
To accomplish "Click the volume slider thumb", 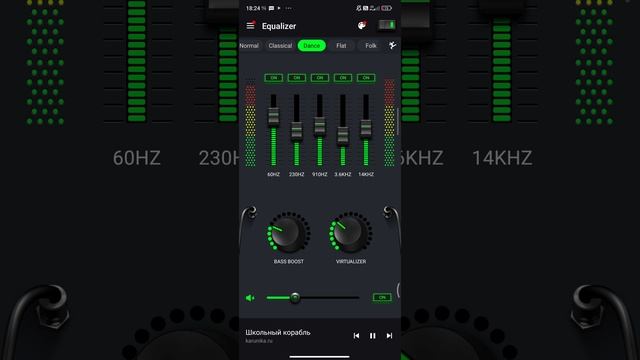I will click(295, 298).
